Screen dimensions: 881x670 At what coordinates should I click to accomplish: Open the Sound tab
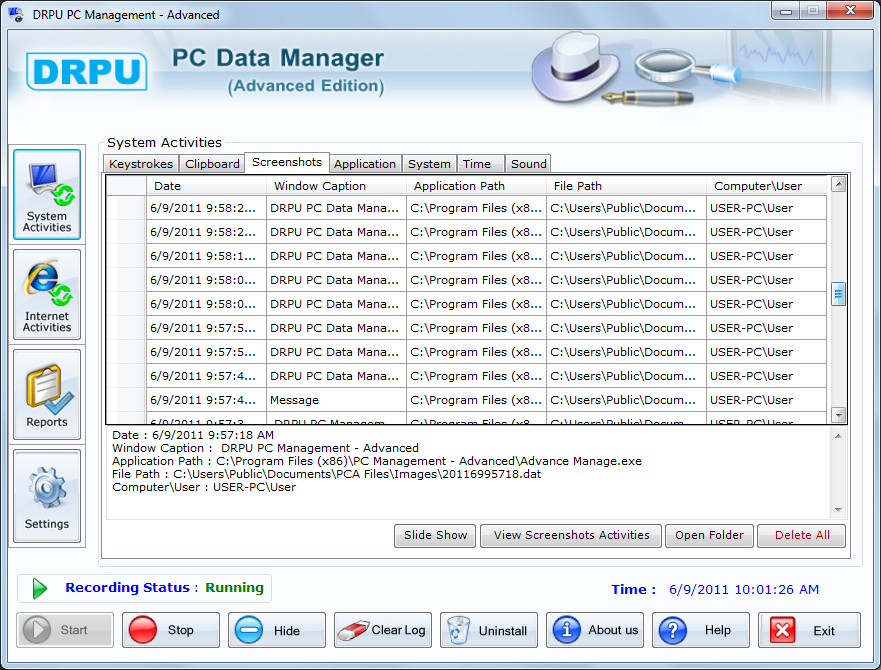[x=528, y=164]
